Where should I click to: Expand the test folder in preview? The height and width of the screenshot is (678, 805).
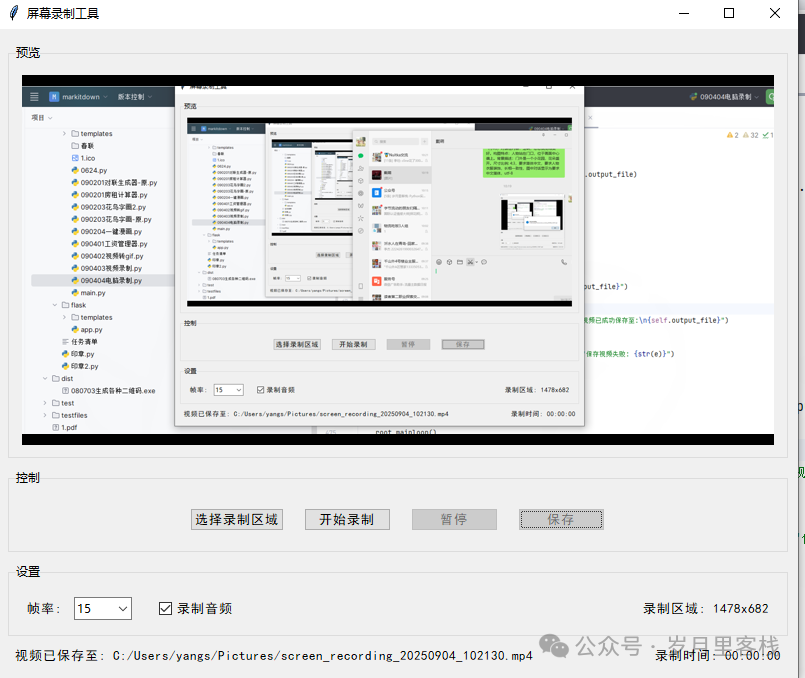(45, 403)
